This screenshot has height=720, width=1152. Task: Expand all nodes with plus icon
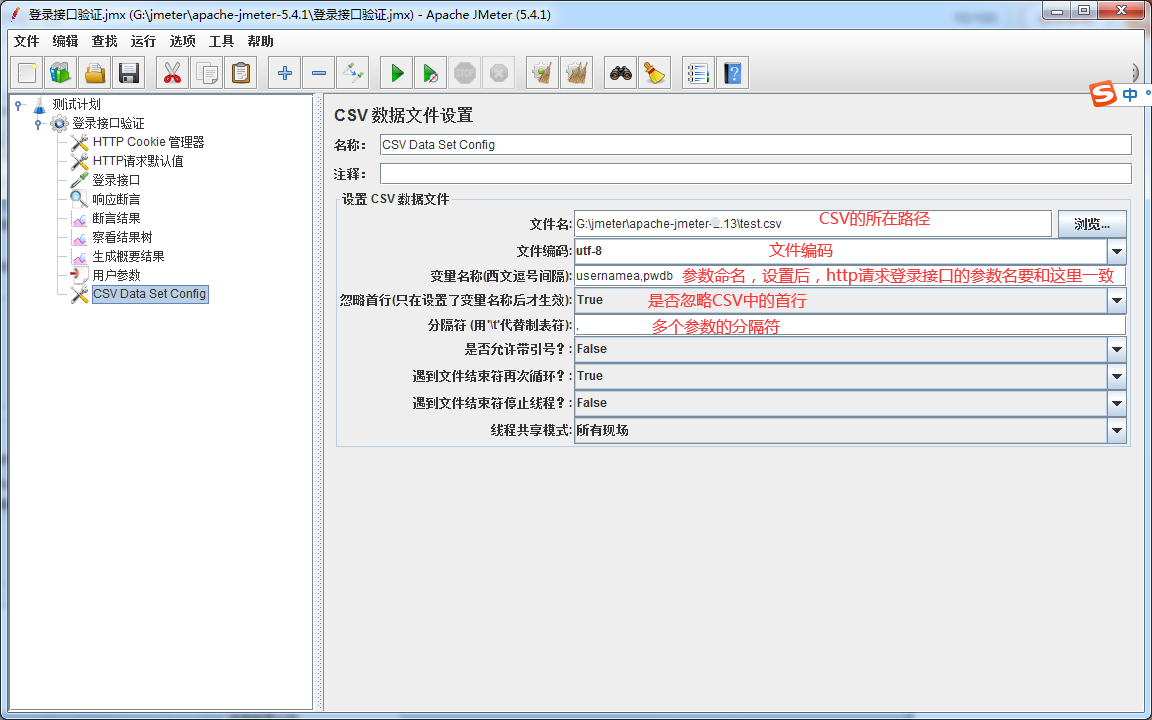tap(284, 73)
